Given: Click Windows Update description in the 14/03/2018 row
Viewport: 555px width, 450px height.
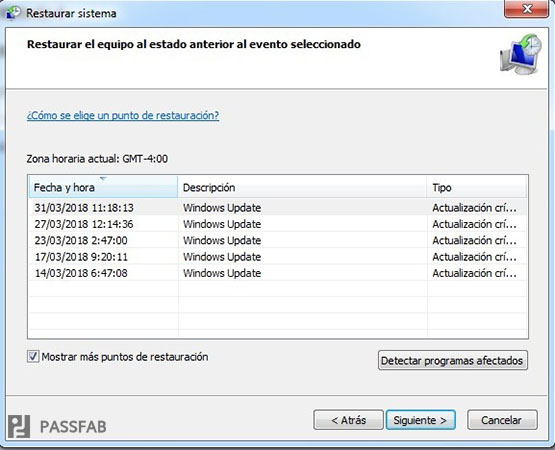Looking at the screenshot, I should click(222, 273).
